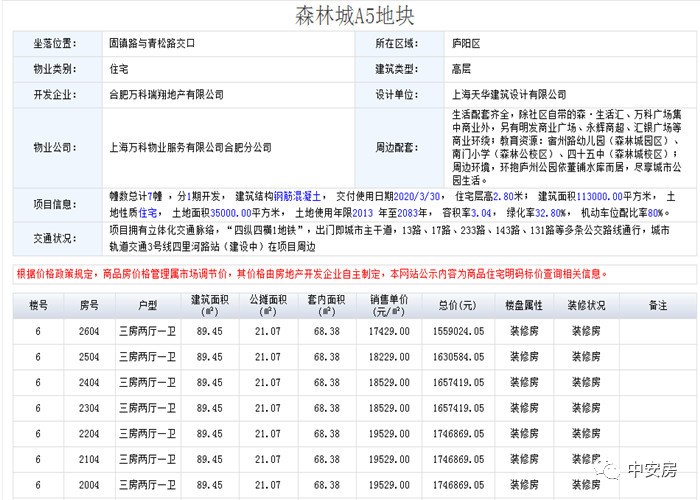The height and width of the screenshot is (500, 700).
Task: Click property company 上海万科物业服务有限公司合肥分公司
Action: point(191,147)
